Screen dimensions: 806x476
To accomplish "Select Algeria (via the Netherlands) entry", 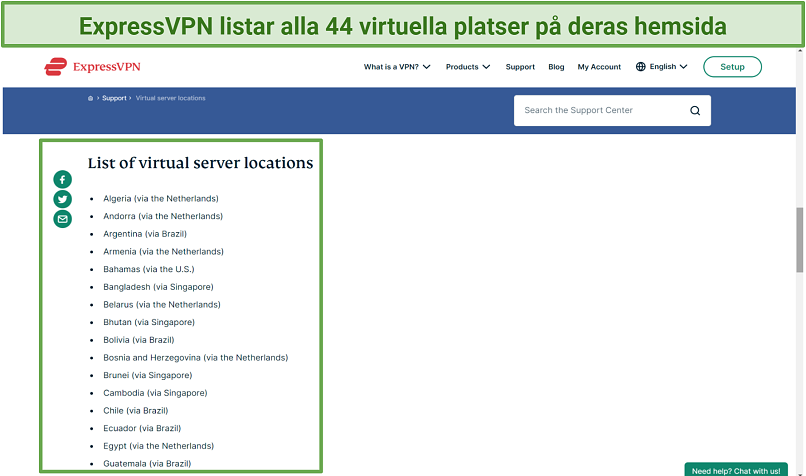I will point(161,198).
